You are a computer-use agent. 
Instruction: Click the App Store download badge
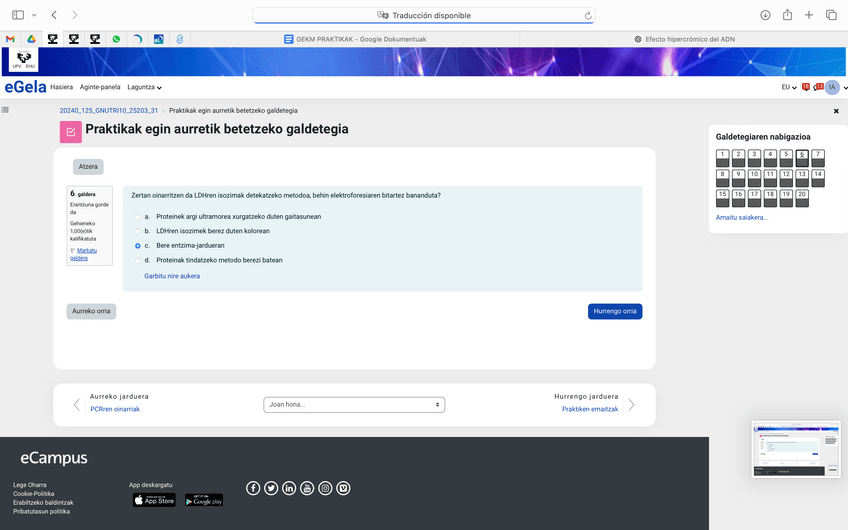pyautogui.click(x=154, y=500)
